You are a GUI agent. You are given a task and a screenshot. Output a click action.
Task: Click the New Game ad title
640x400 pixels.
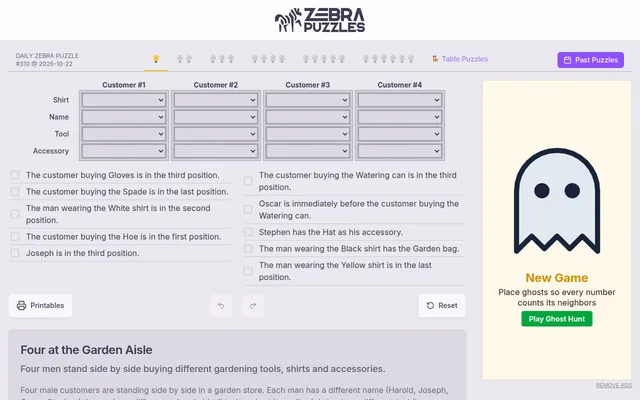pos(557,278)
